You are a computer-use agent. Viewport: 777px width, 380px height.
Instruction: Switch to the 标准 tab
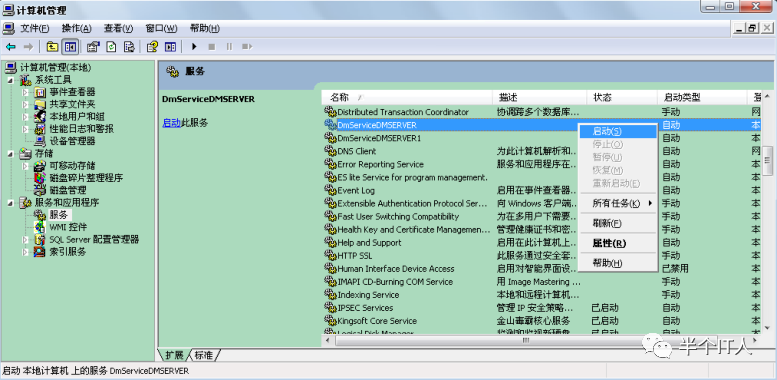pyautogui.click(x=203, y=355)
